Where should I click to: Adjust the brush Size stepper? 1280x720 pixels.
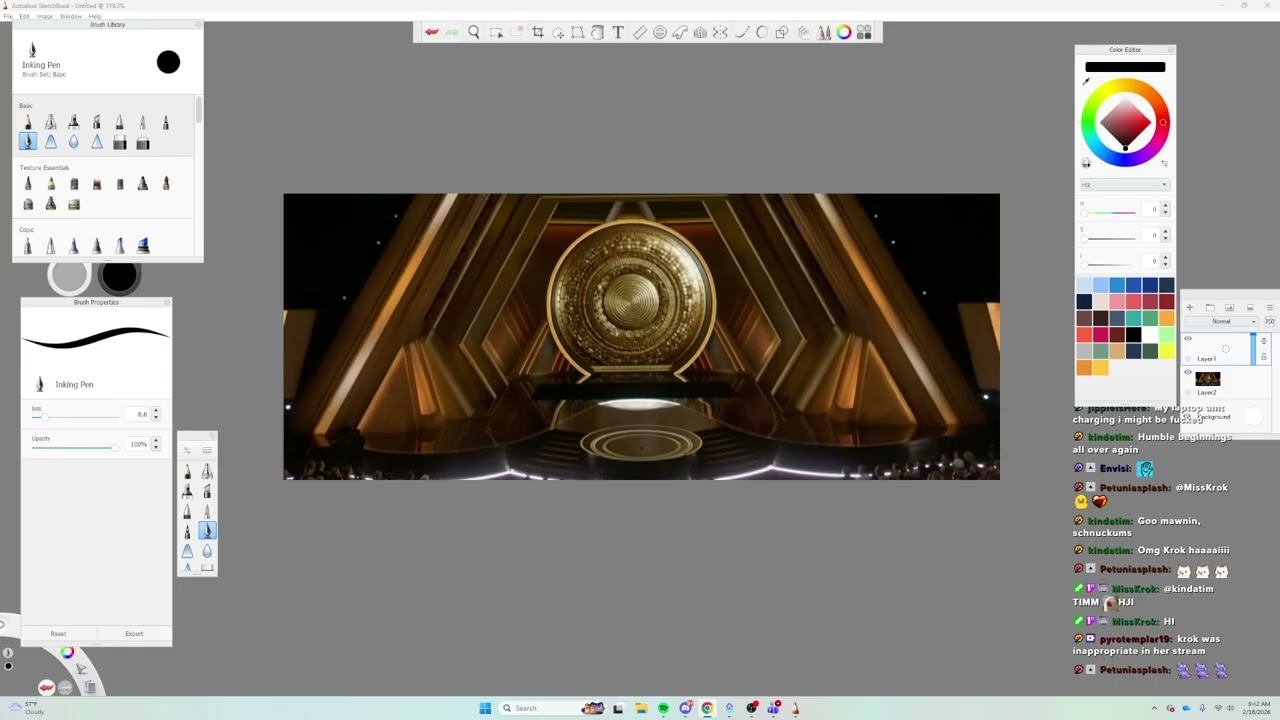155,414
